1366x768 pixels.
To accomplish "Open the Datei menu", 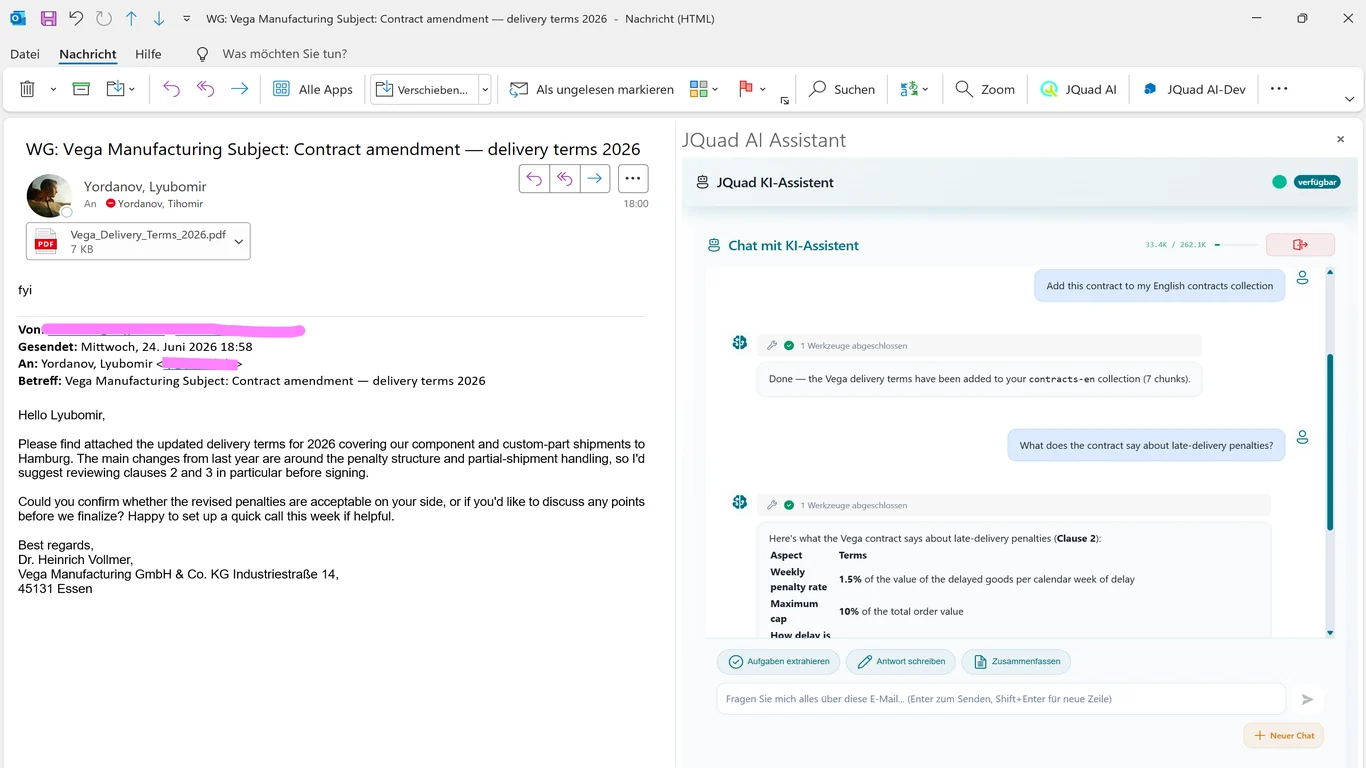I will pos(25,54).
